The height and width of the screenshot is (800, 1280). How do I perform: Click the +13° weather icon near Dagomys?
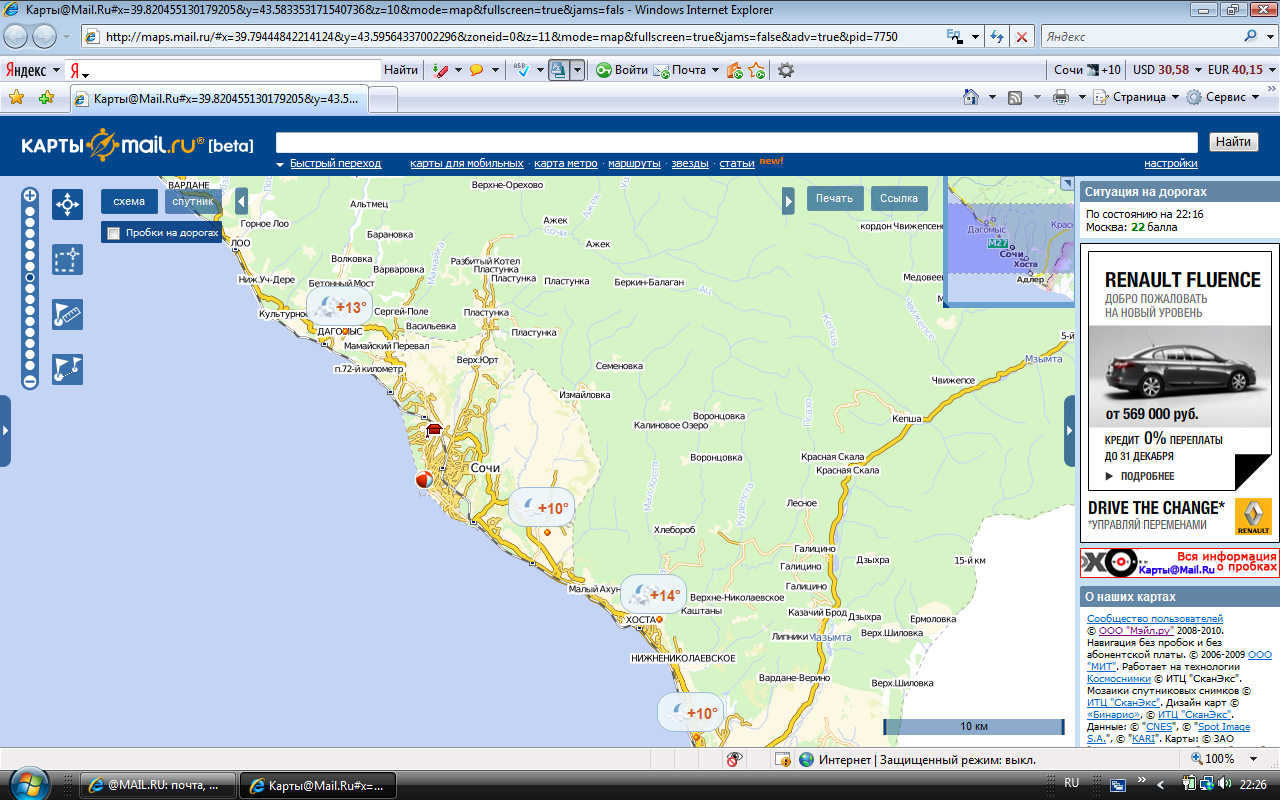point(338,308)
